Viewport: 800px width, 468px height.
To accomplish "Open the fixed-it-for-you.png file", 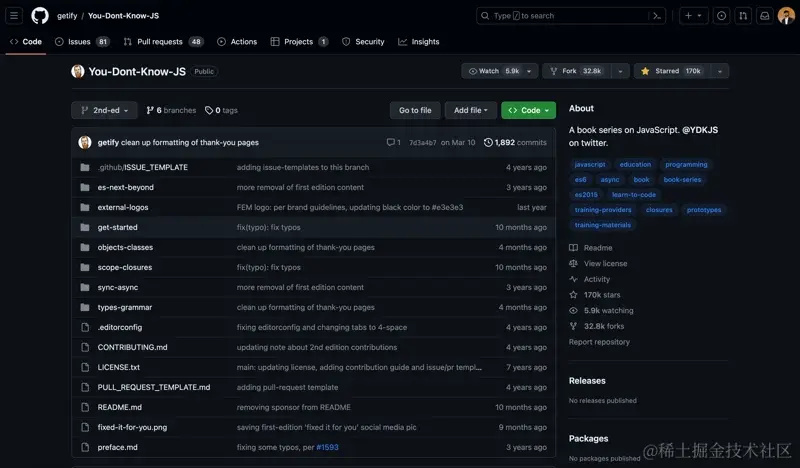I will tap(132, 427).
